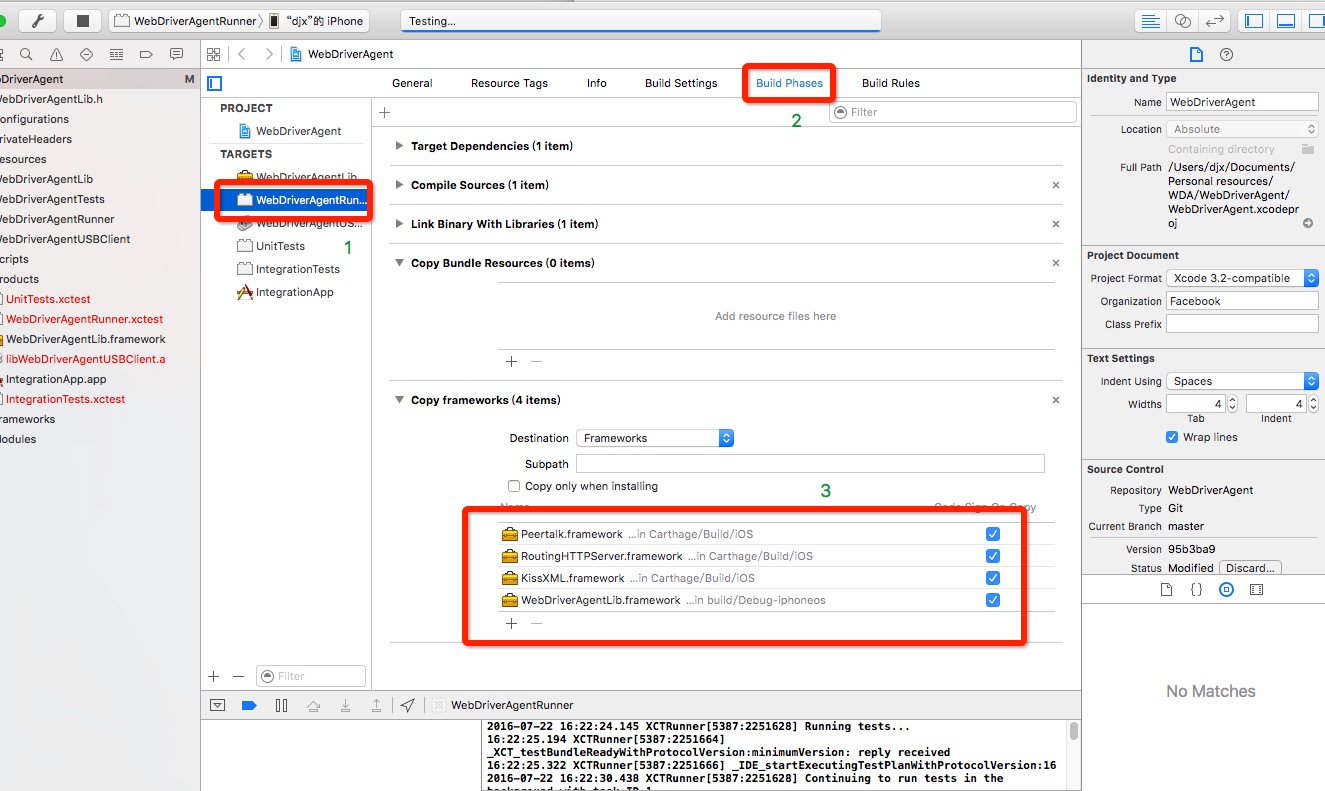This screenshot has height=791, width=1325.
Task: Toggle the debug area panel visibility
Action: point(1287,21)
